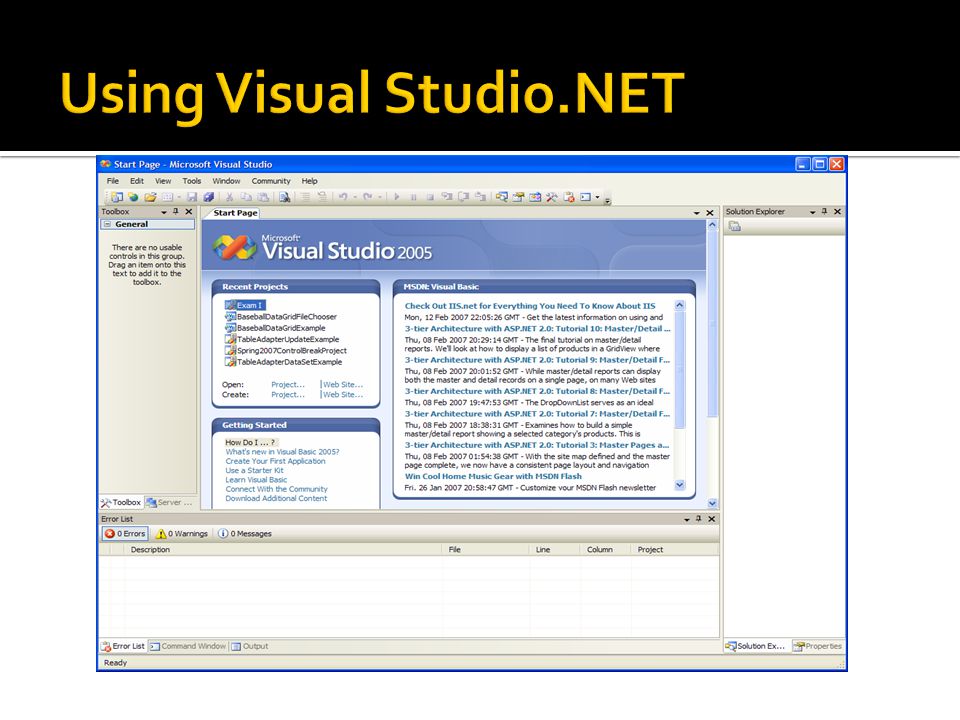The image size is (960, 720).
Task: Click the Step Out icon
Action: click(x=481, y=197)
